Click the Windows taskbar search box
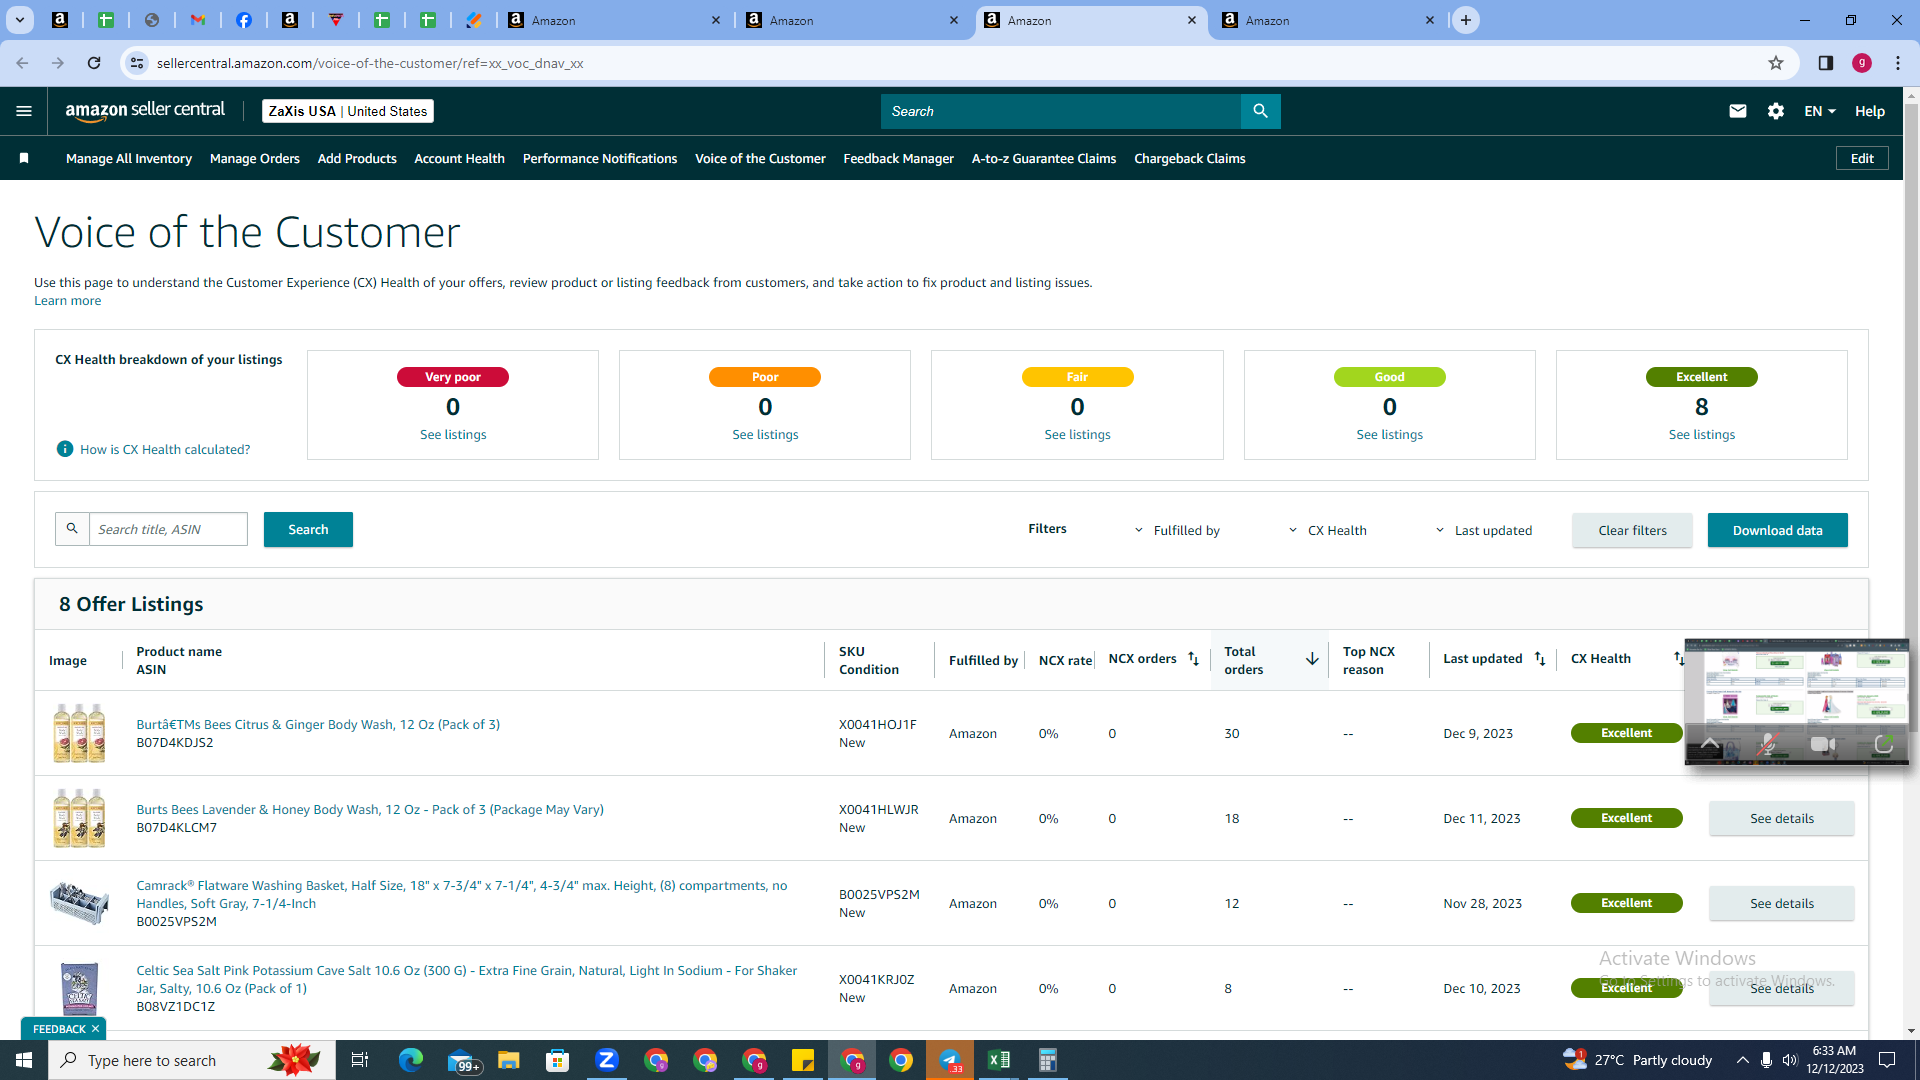The image size is (1920, 1080). pyautogui.click(x=192, y=1060)
